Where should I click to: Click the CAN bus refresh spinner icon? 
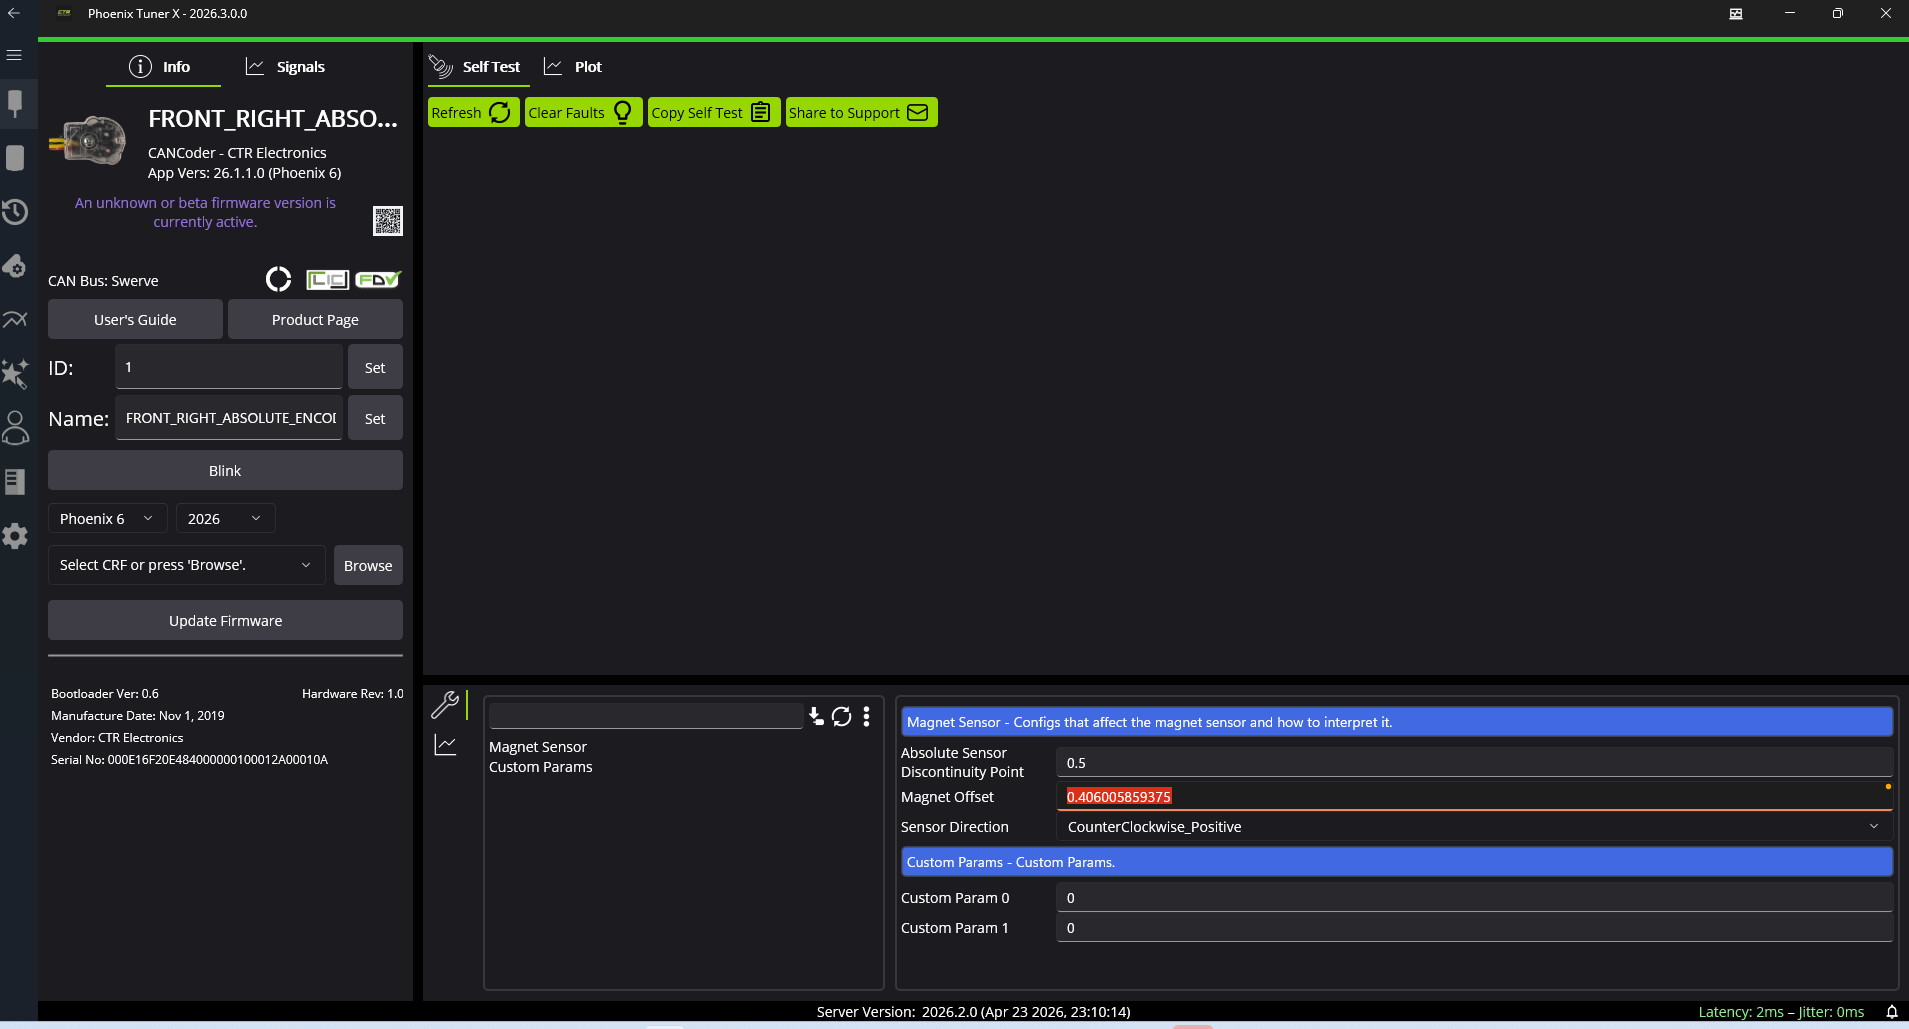(279, 279)
